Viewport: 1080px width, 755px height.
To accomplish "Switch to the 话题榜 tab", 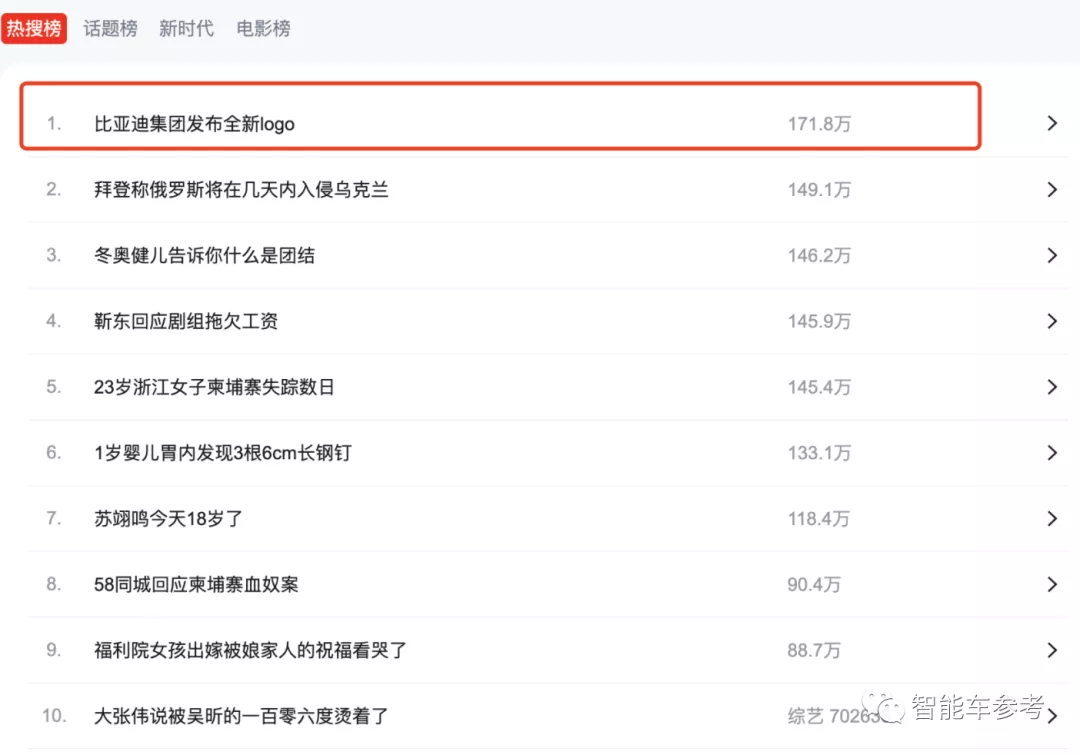I will pos(110,28).
